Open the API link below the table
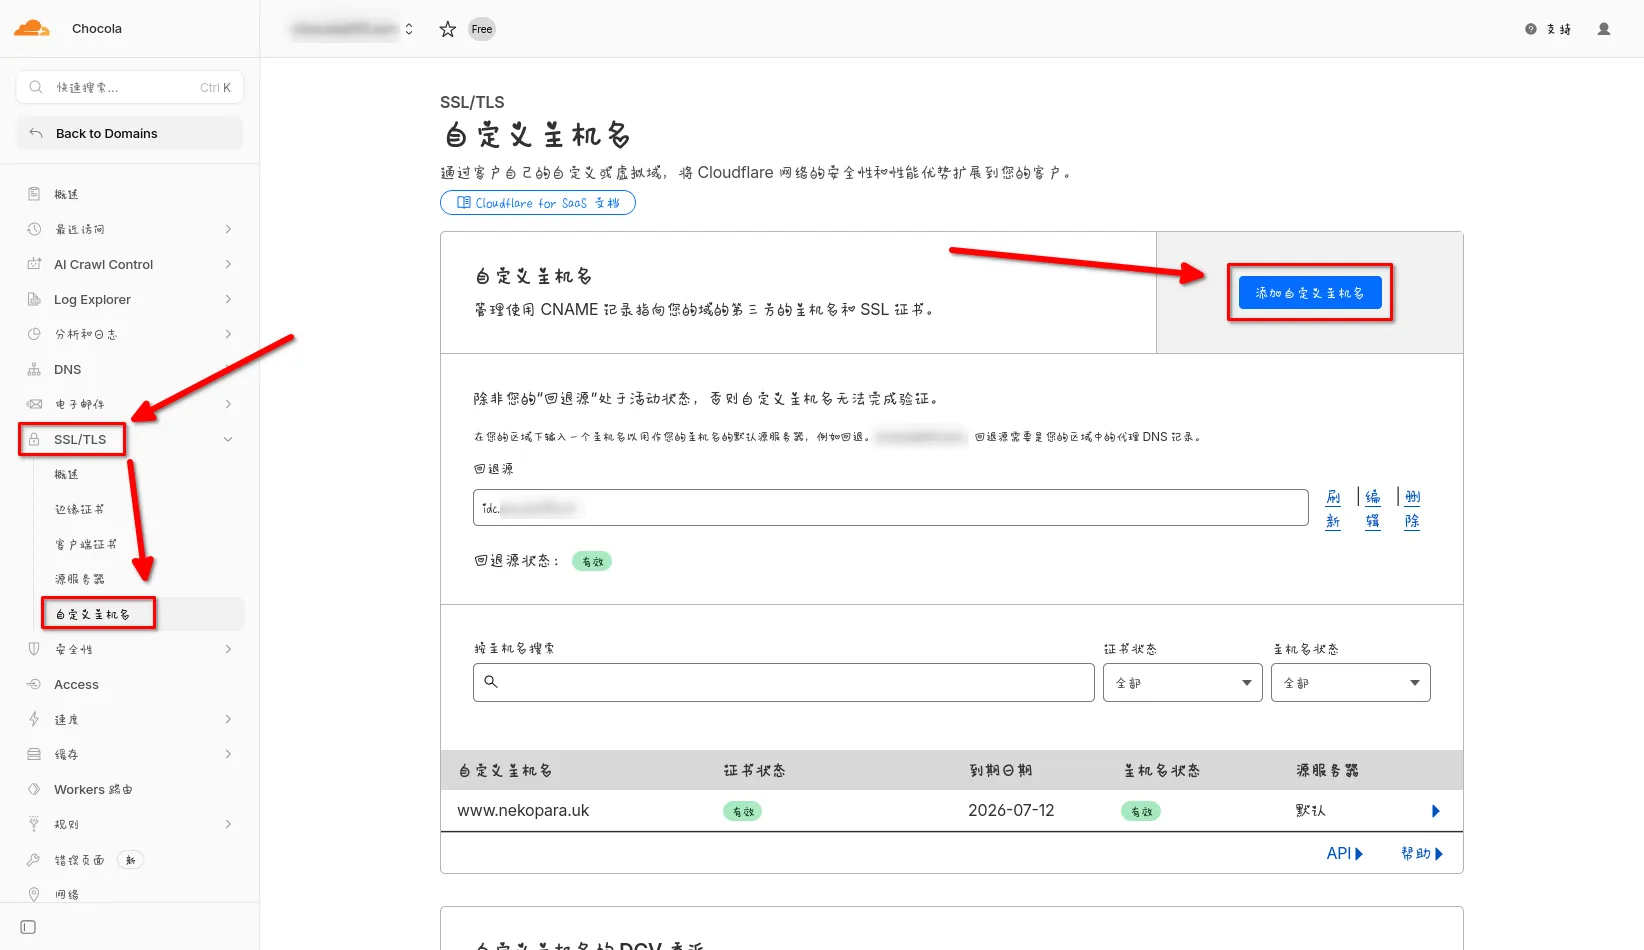Viewport: 1644px width, 950px height. pos(1345,853)
